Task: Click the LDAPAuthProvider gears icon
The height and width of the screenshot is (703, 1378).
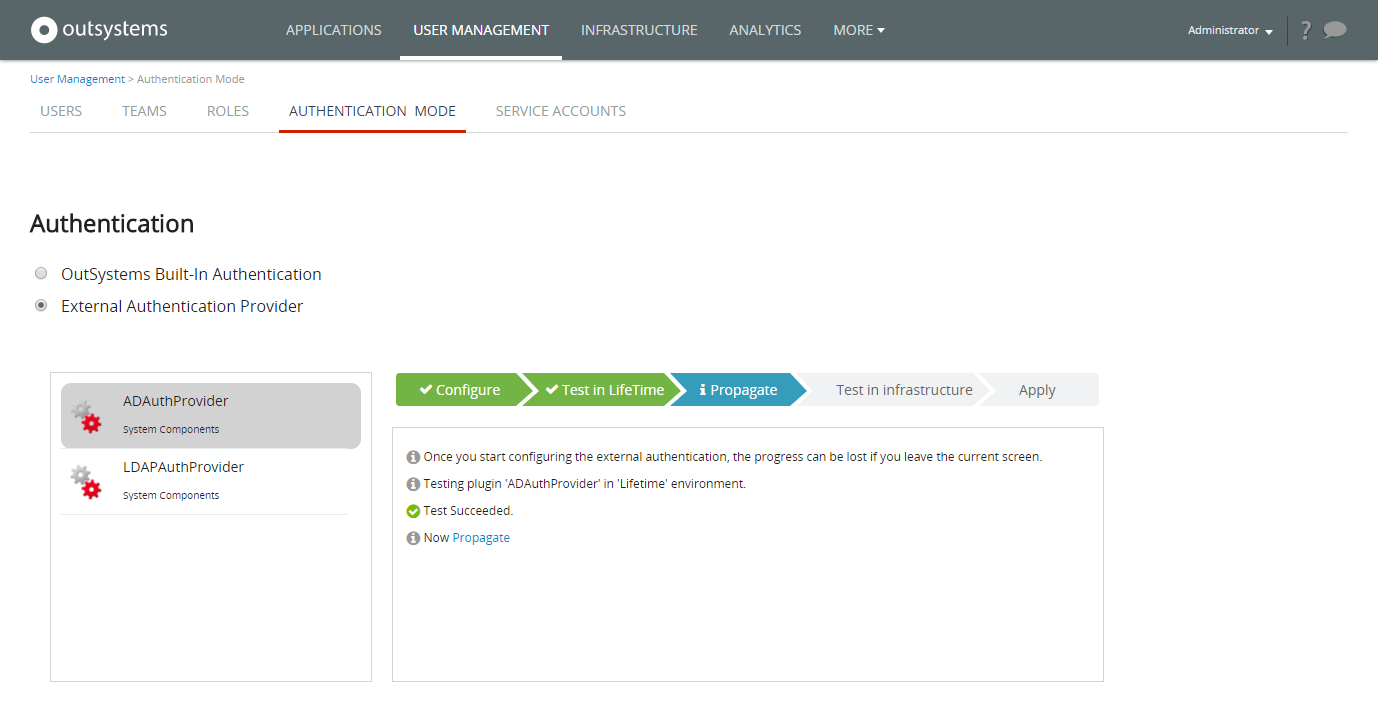Action: (85, 481)
